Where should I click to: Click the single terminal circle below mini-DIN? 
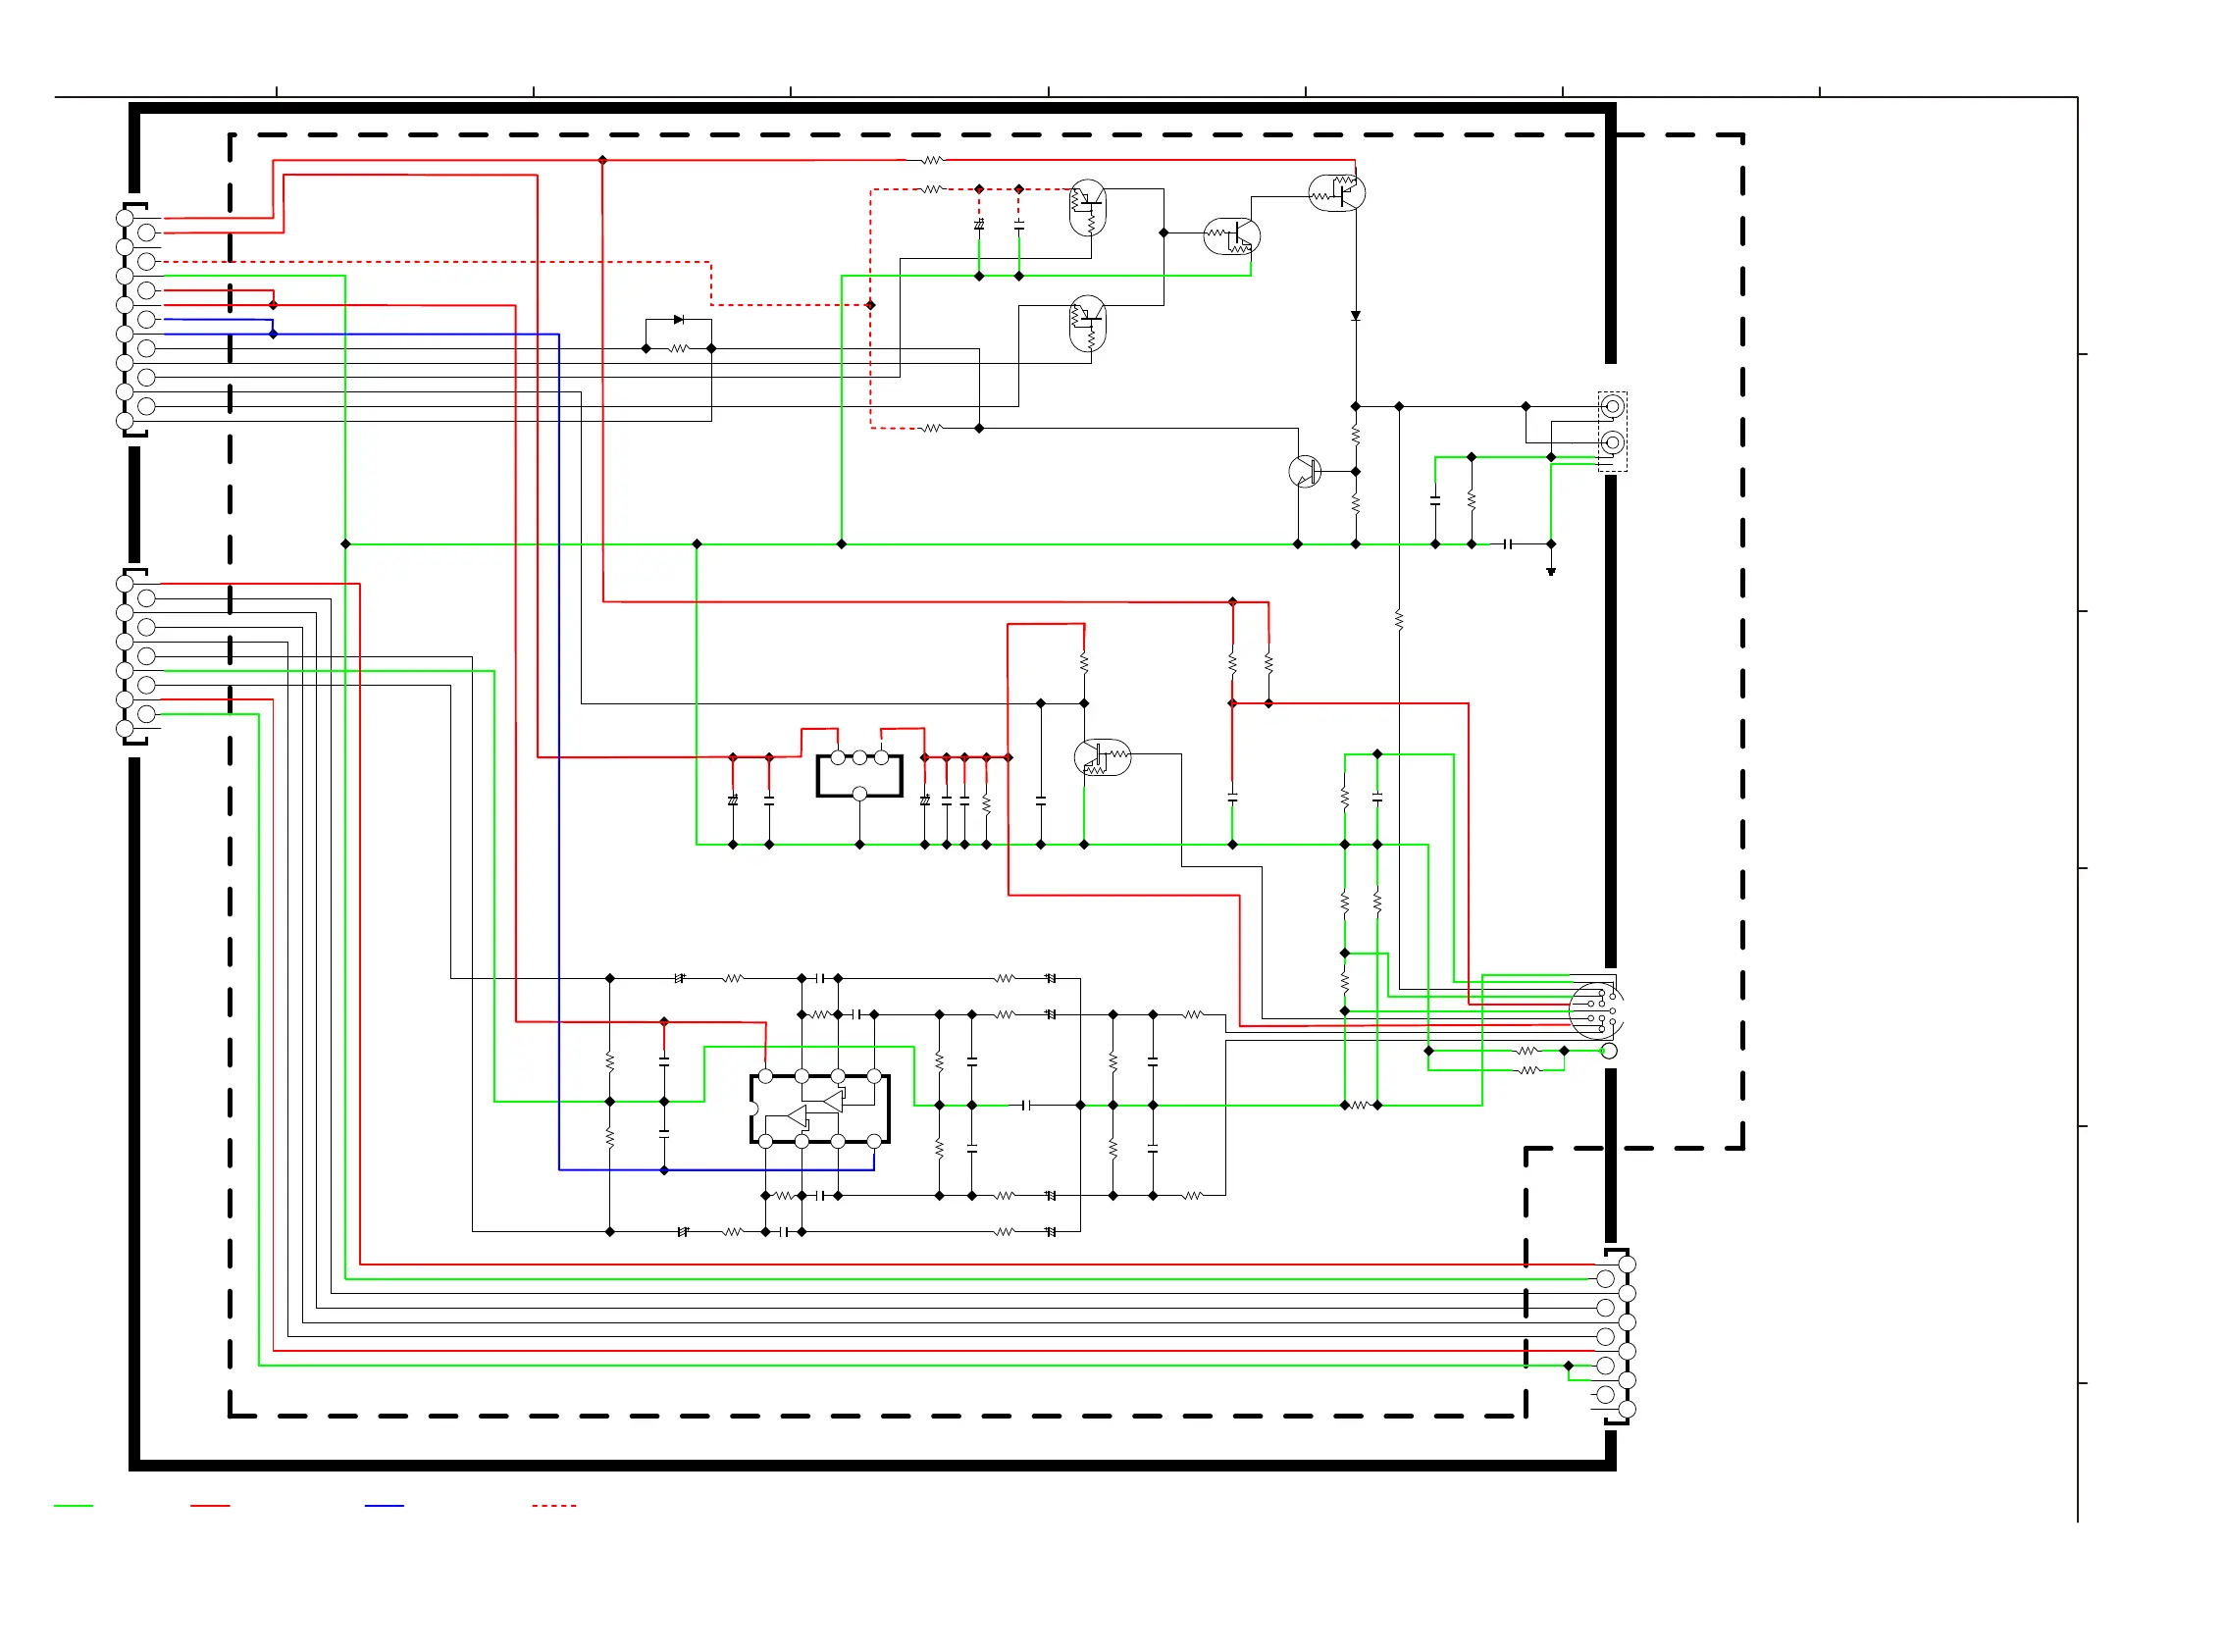pyautogui.click(x=1609, y=1051)
